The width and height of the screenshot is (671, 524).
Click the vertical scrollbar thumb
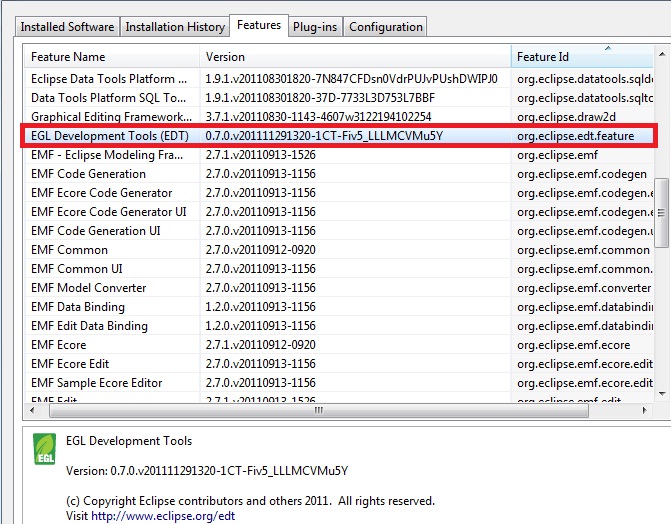pyautogui.click(x=662, y=213)
